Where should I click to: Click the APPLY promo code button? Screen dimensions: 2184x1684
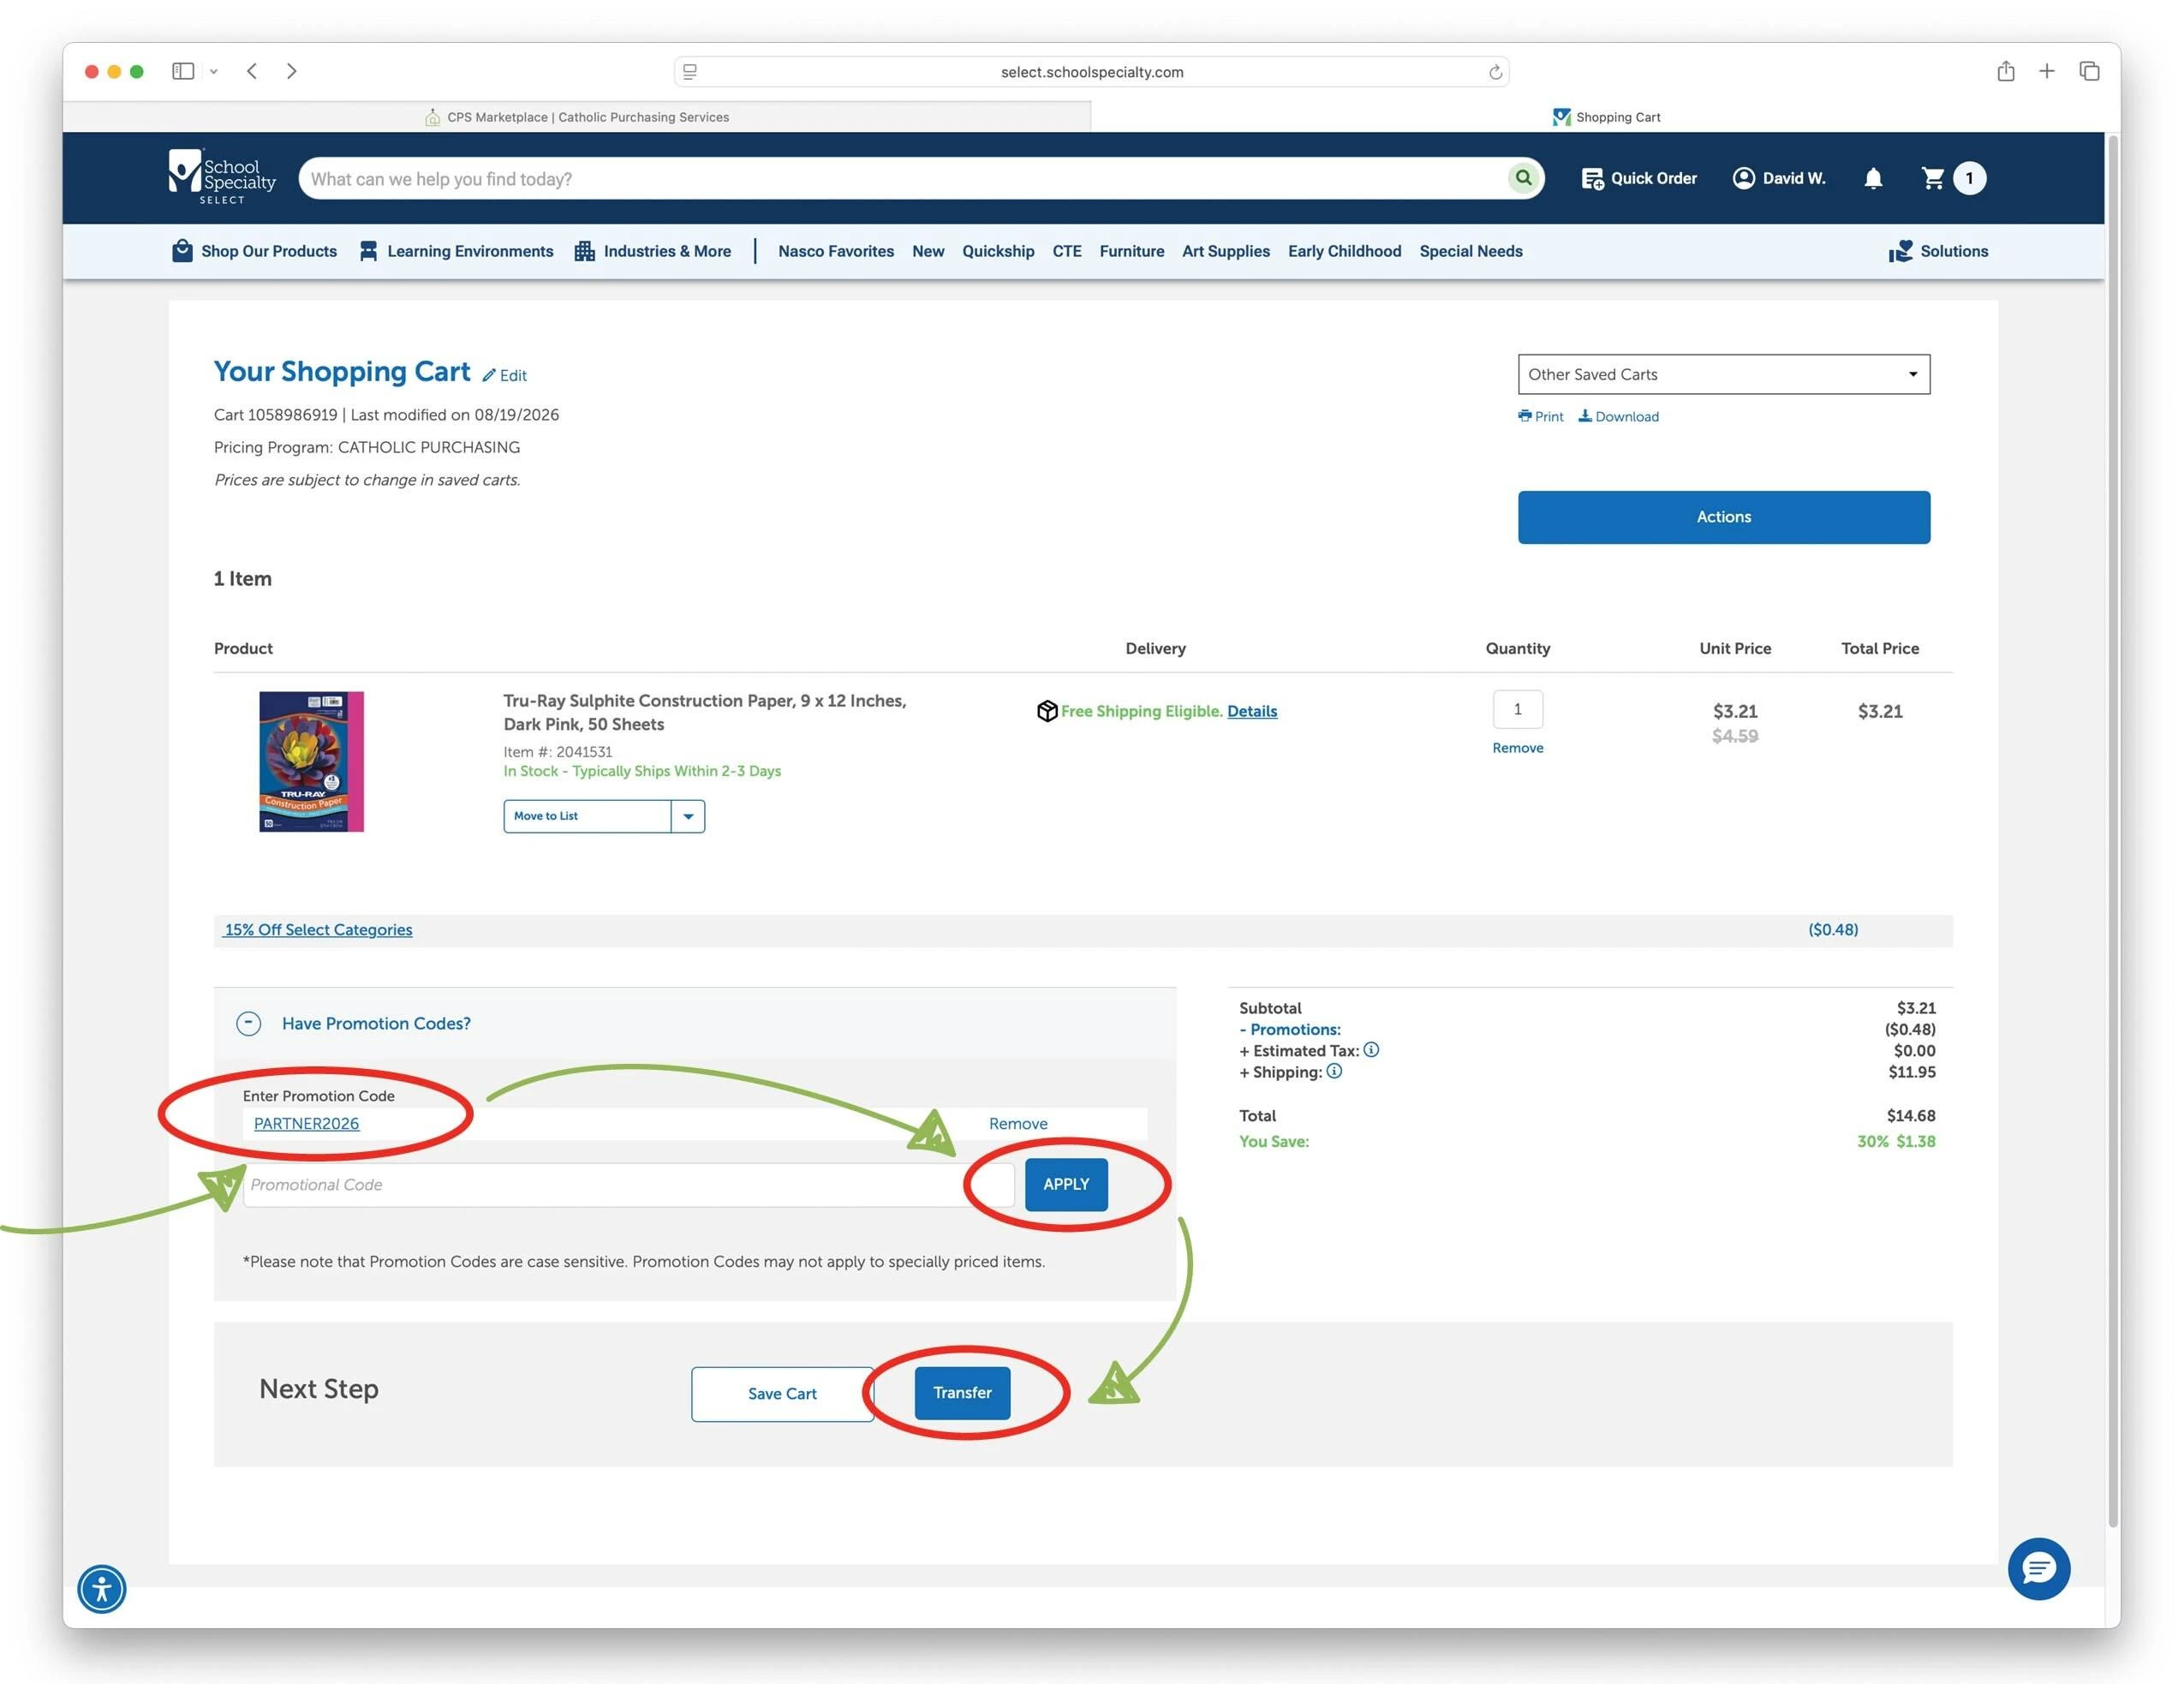[1066, 1184]
